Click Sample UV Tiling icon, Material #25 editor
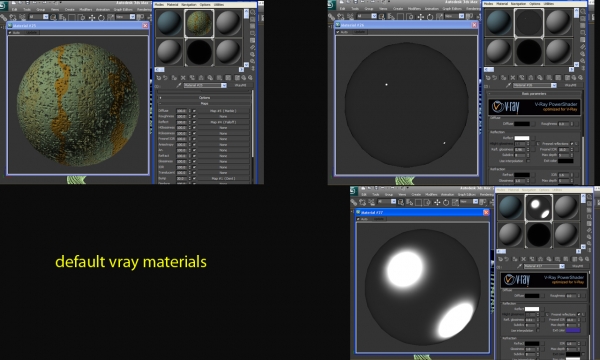 [x=253, y=33]
